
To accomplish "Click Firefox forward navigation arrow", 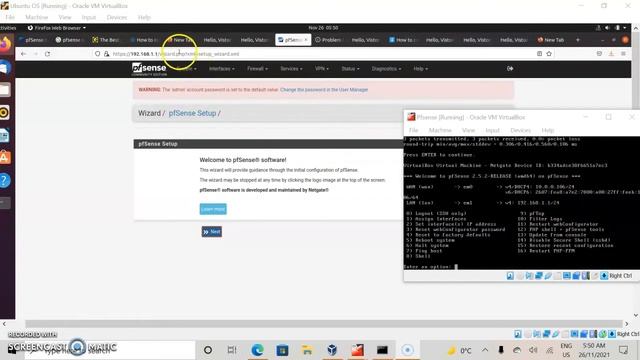I will click(36, 54).
